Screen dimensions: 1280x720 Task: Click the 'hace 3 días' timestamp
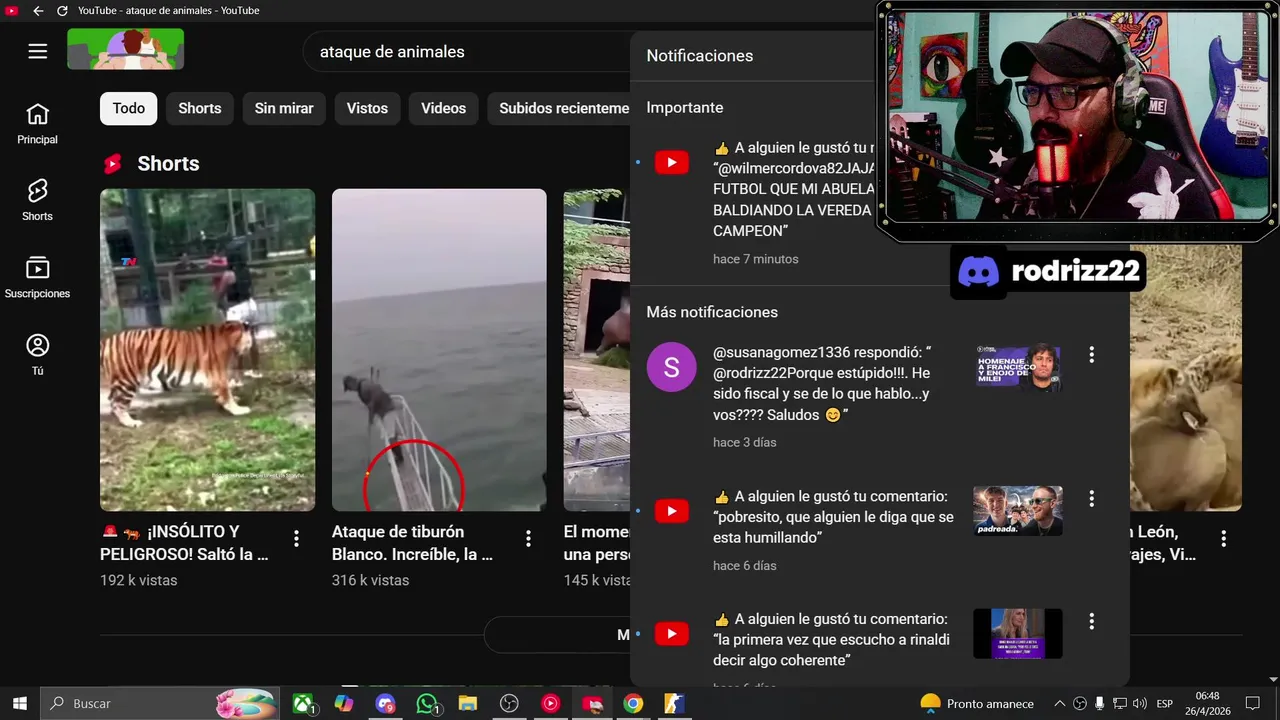click(745, 442)
